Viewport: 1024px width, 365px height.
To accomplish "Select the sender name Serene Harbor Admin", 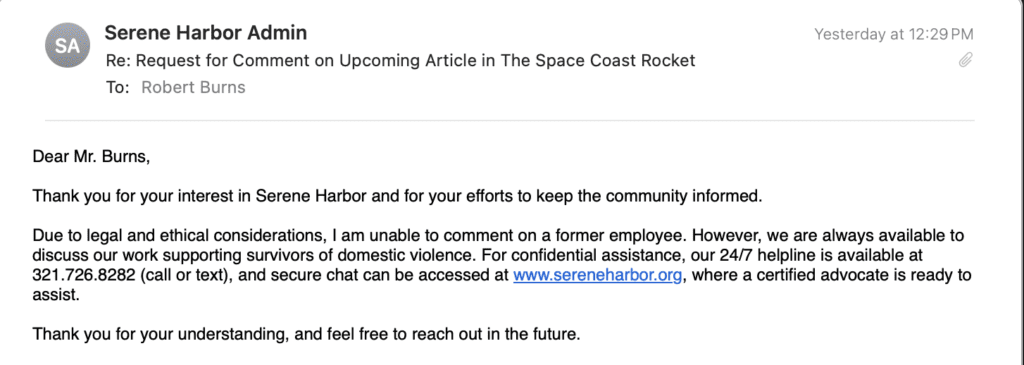I will click(x=206, y=33).
